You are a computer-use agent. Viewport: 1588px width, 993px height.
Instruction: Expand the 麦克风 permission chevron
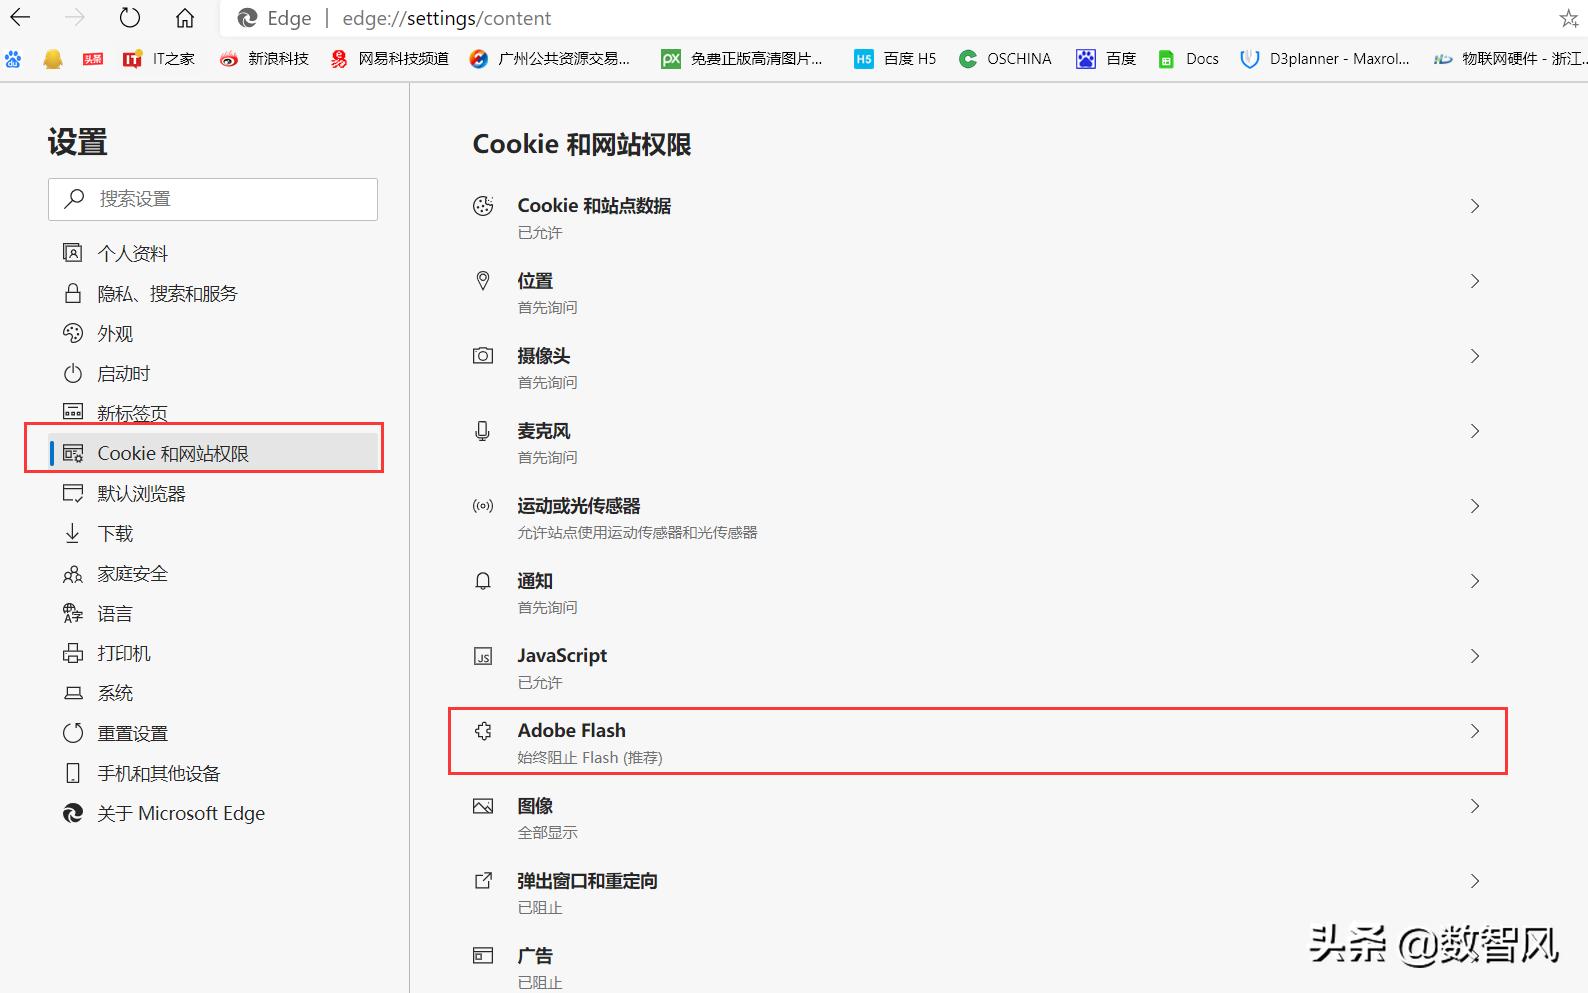[1475, 431]
